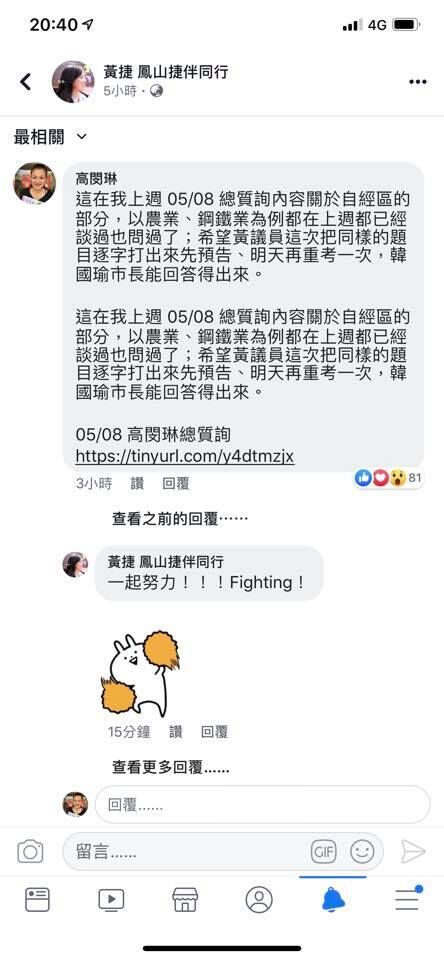Open the Notifications bell tab
This screenshot has width=444, height=960.
[x=333, y=899]
